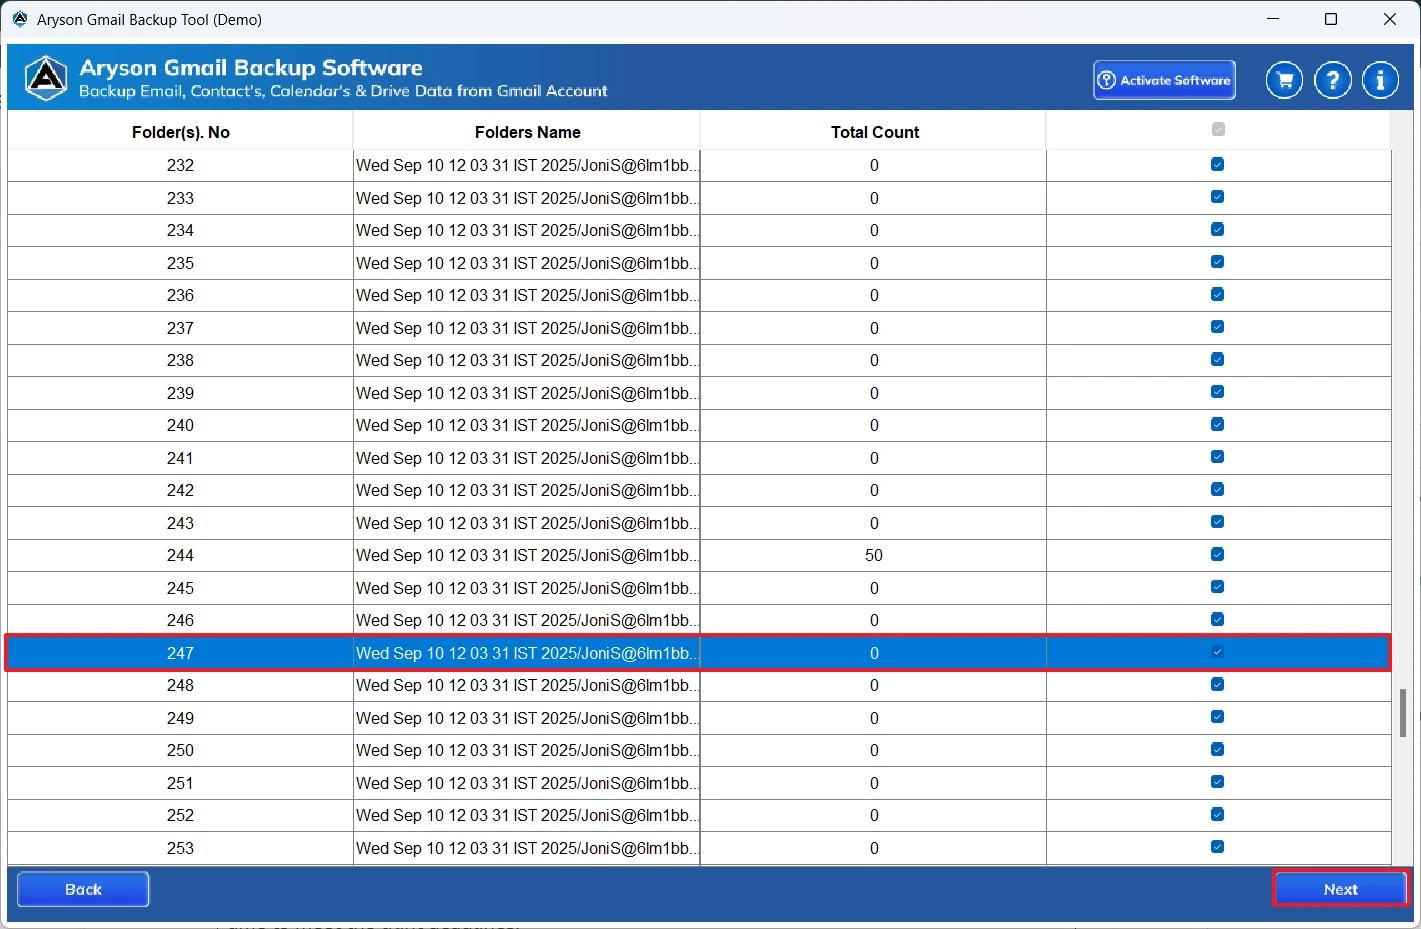Uncheck the checkbox for folder 232
Image resolution: width=1421 pixels, height=929 pixels.
click(x=1217, y=164)
